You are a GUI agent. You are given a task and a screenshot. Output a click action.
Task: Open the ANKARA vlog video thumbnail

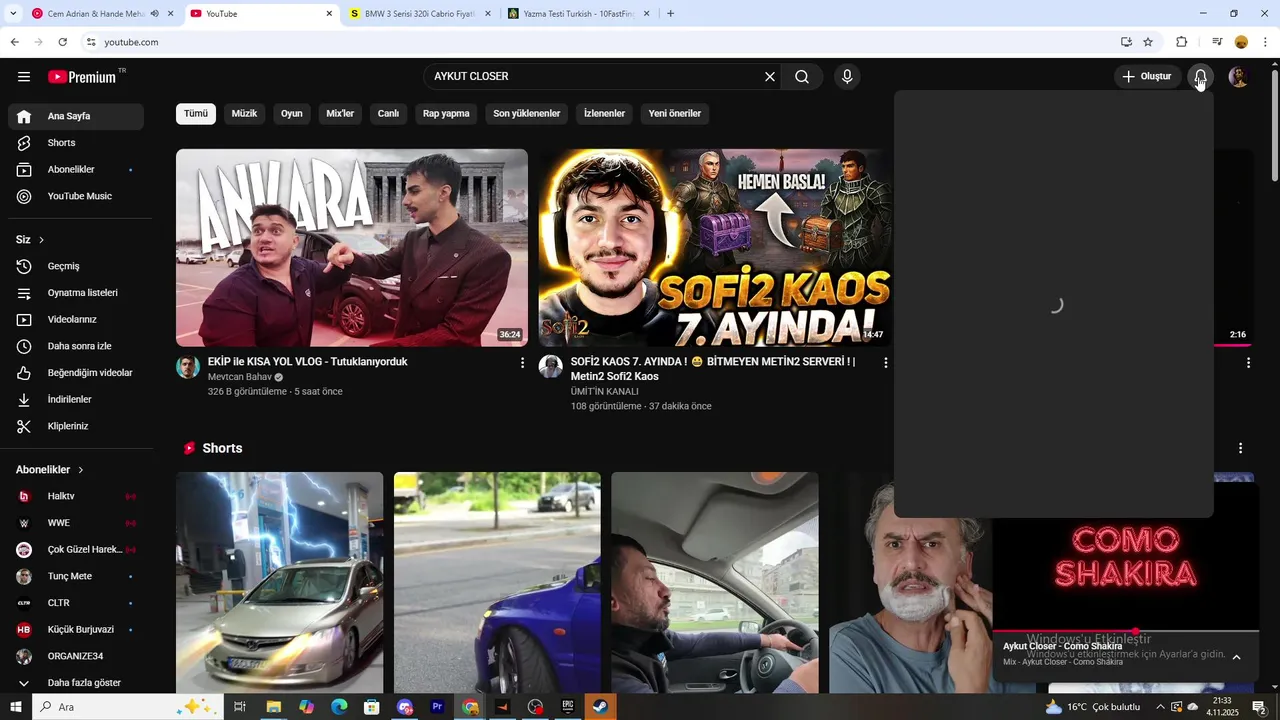click(352, 248)
